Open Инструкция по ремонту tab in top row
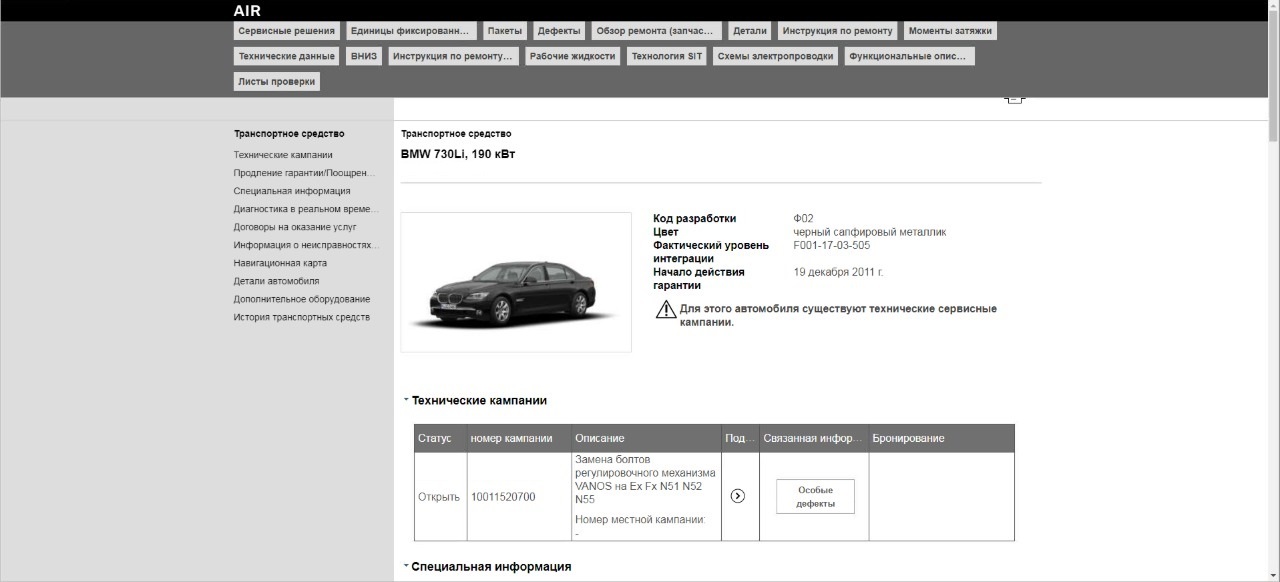The height and width of the screenshot is (582, 1280). pyautogui.click(x=837, y=31)
